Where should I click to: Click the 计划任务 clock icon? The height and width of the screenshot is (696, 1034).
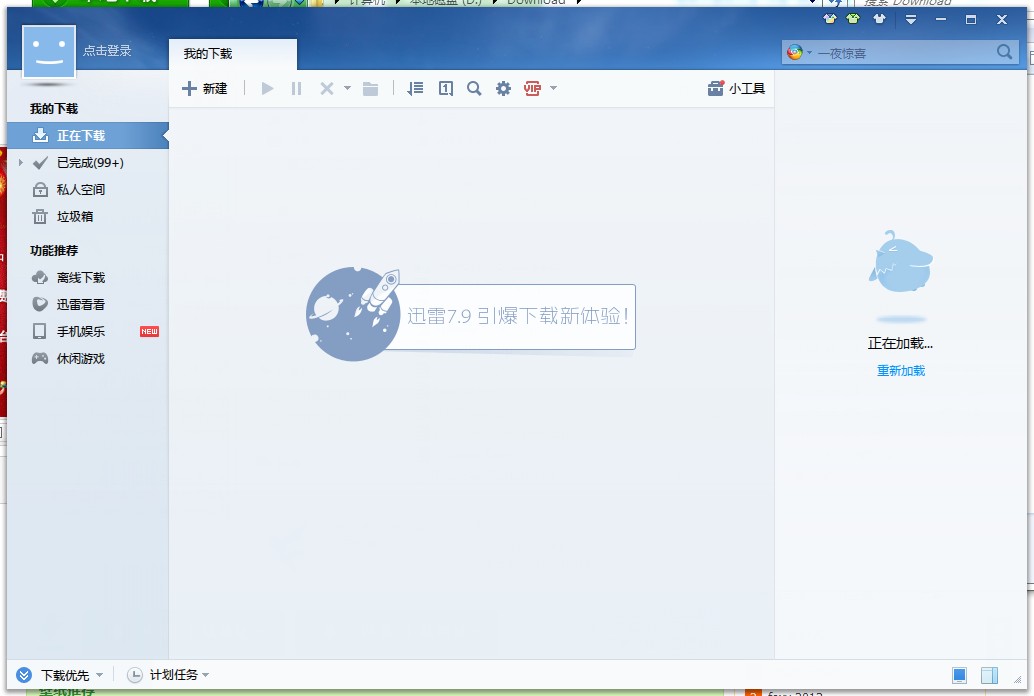click(x=135, y=675)
